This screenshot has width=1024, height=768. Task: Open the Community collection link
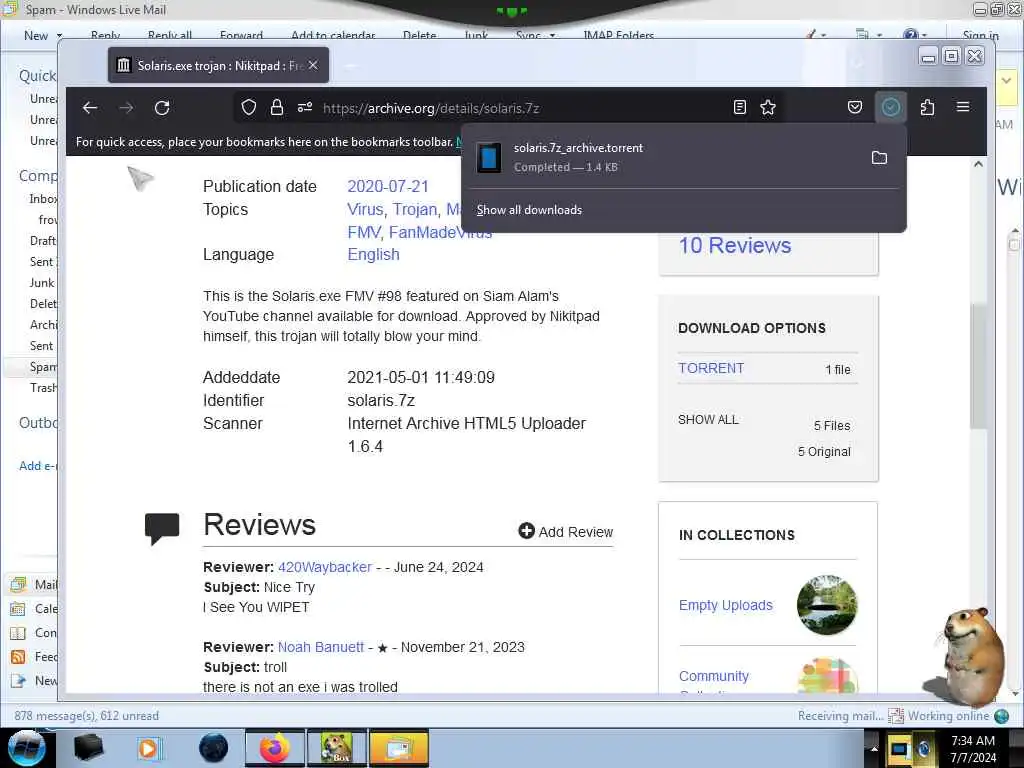tap(714, 676)
